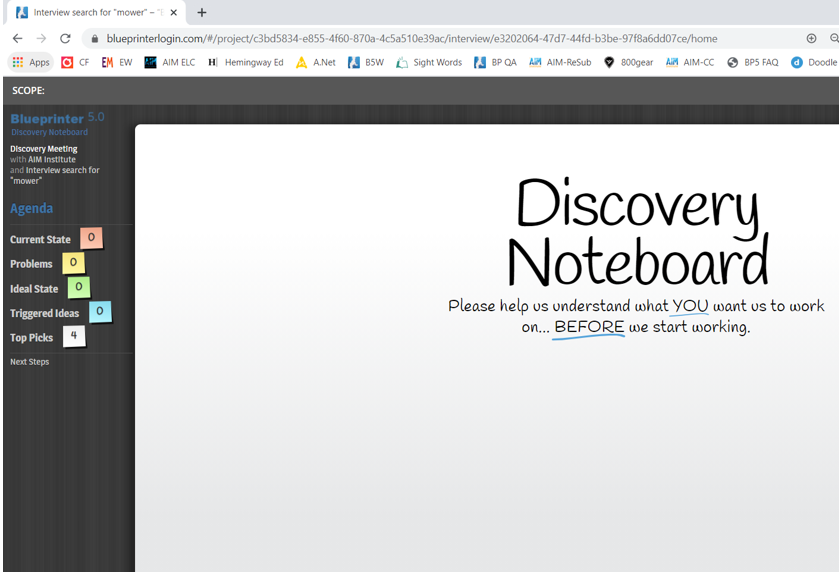Open the Apps bookmark shortcut
This screenshot has height=572, width=839.
coord(31,62)
